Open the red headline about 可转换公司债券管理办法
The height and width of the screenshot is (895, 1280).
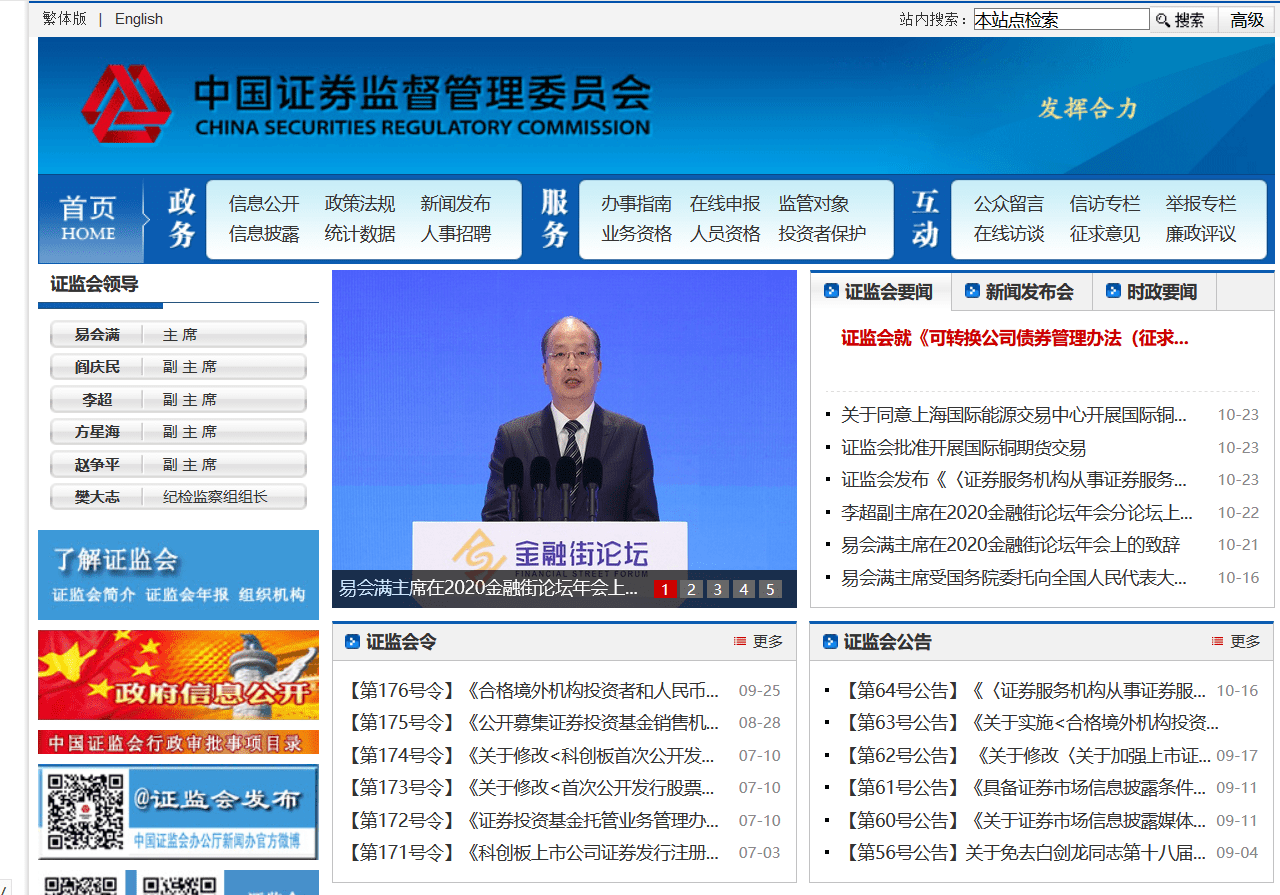[x=1015, y=338]
